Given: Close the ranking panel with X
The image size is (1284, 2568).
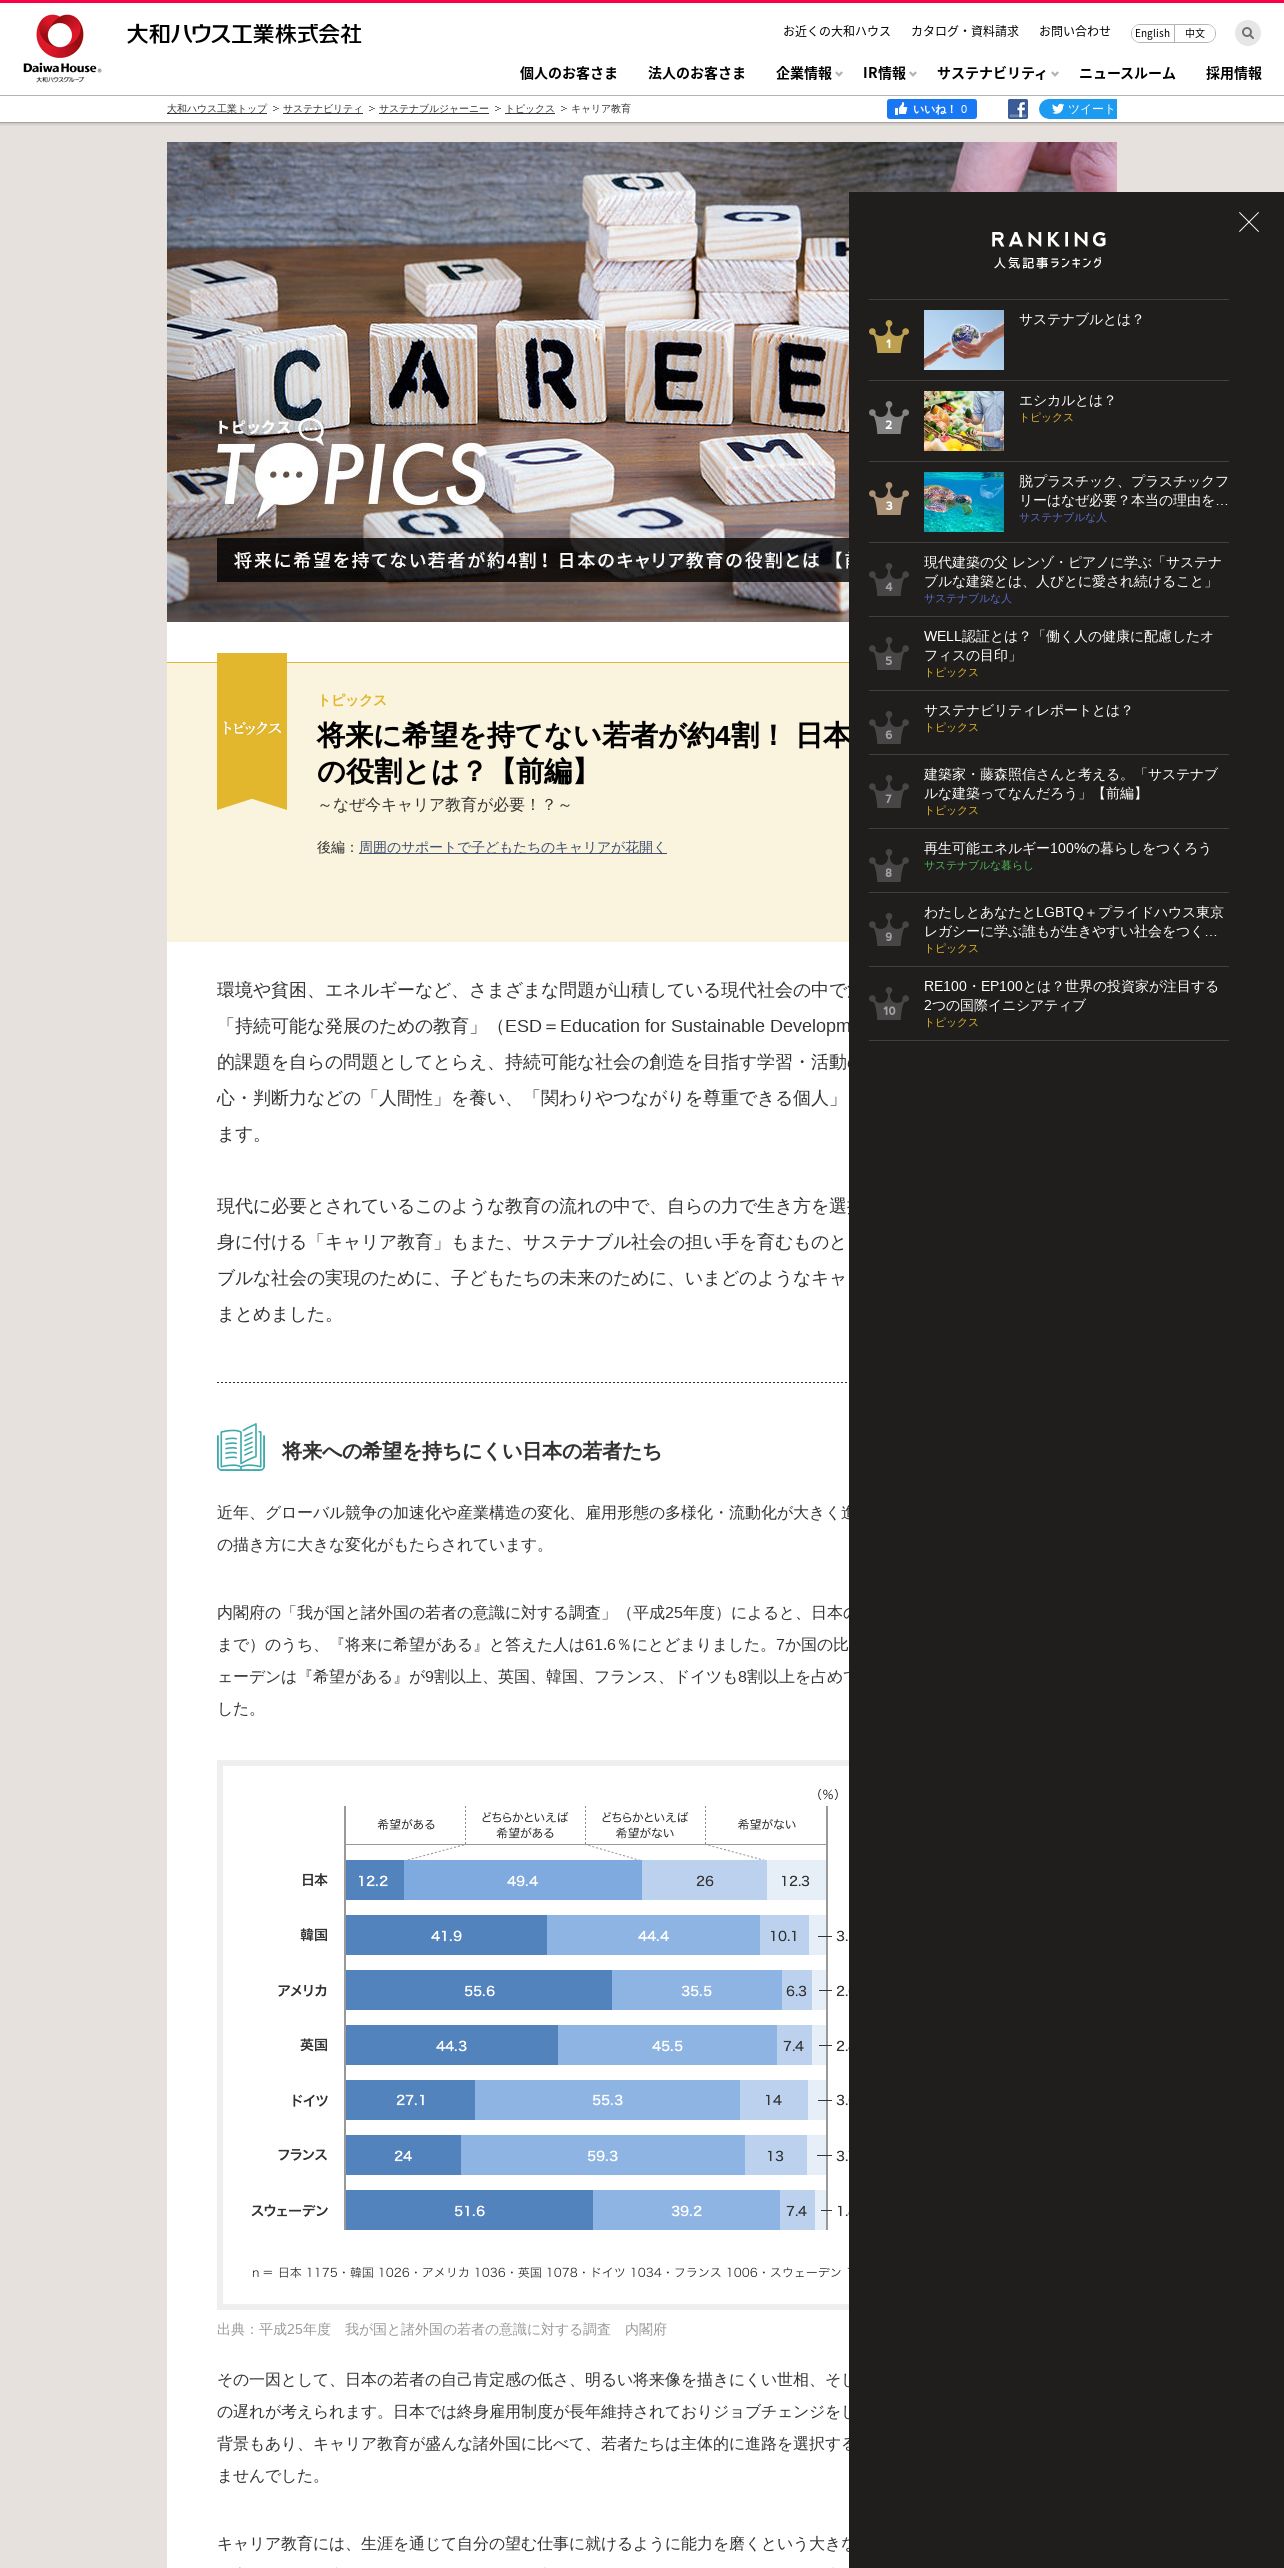Looking at the screenshot, I should [x=1249, y=222].
